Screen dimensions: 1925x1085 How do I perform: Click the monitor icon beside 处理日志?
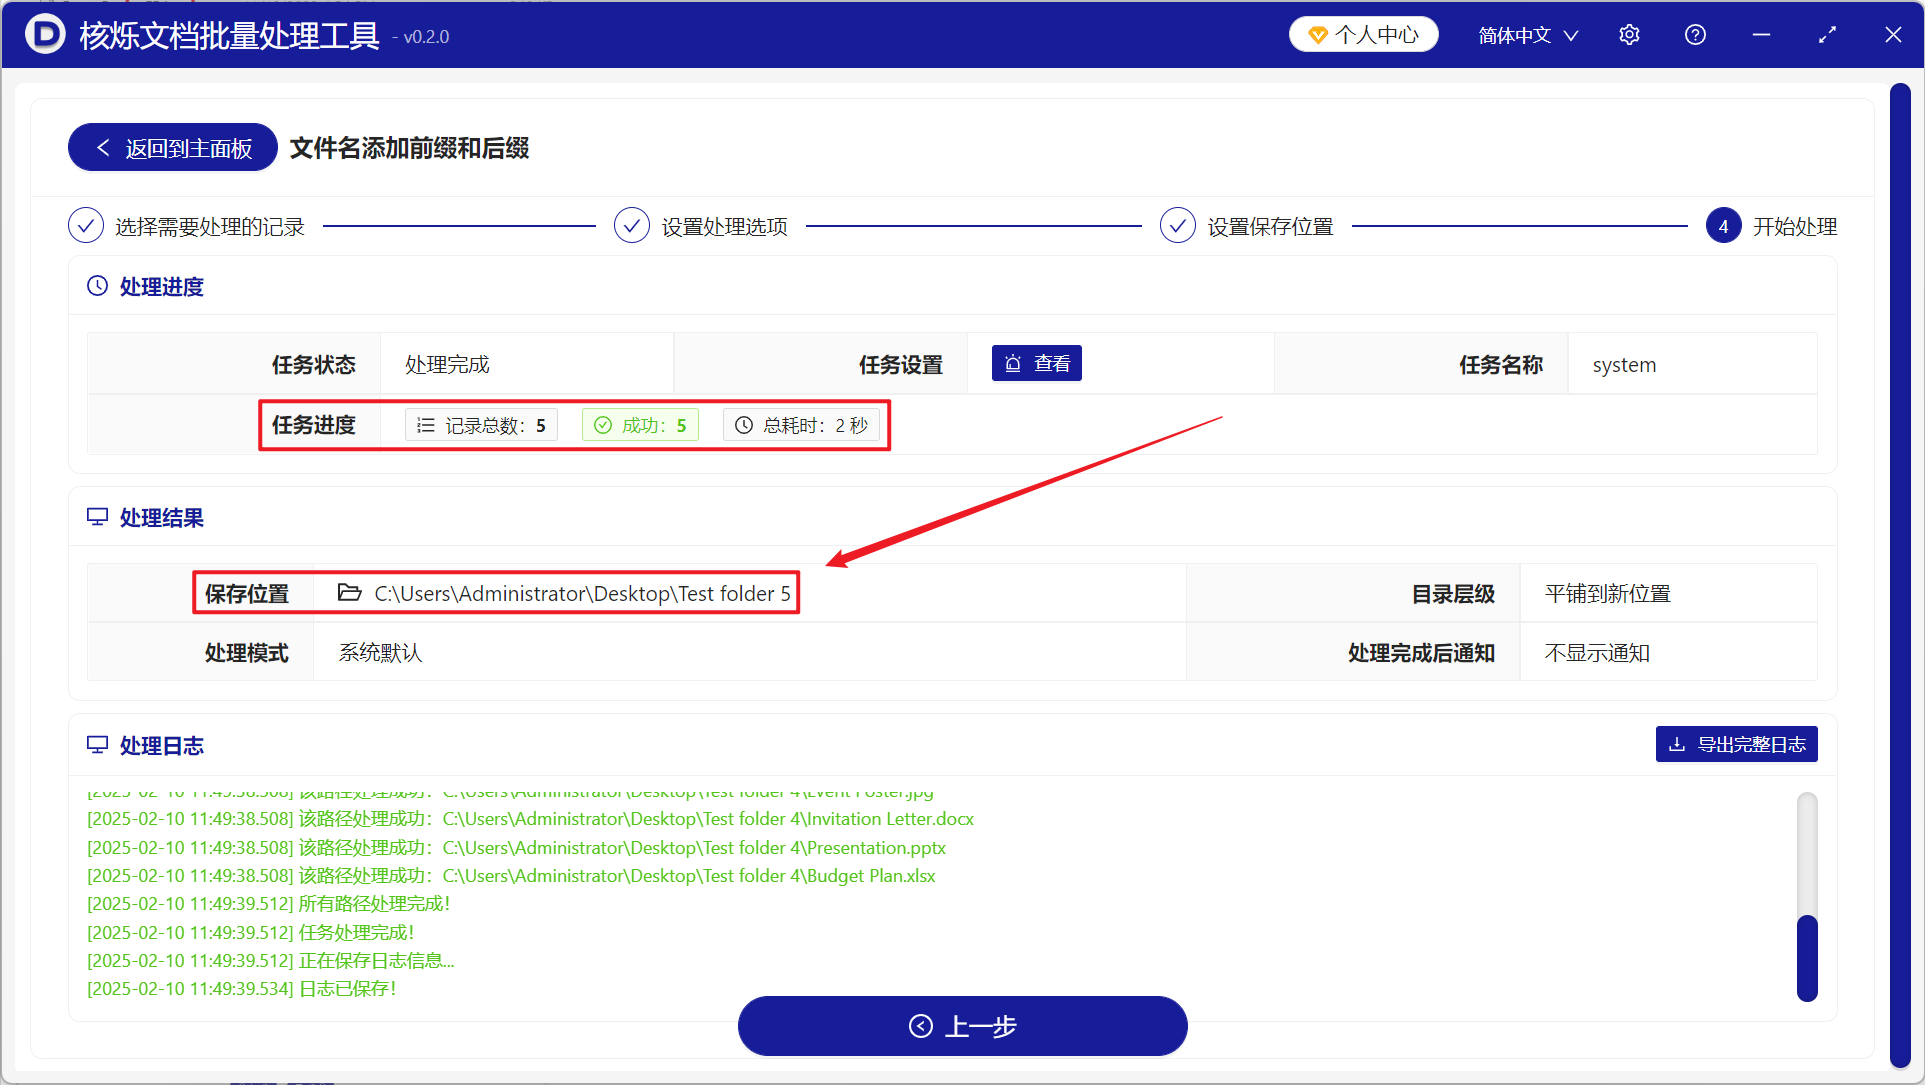tap(97, 745)
